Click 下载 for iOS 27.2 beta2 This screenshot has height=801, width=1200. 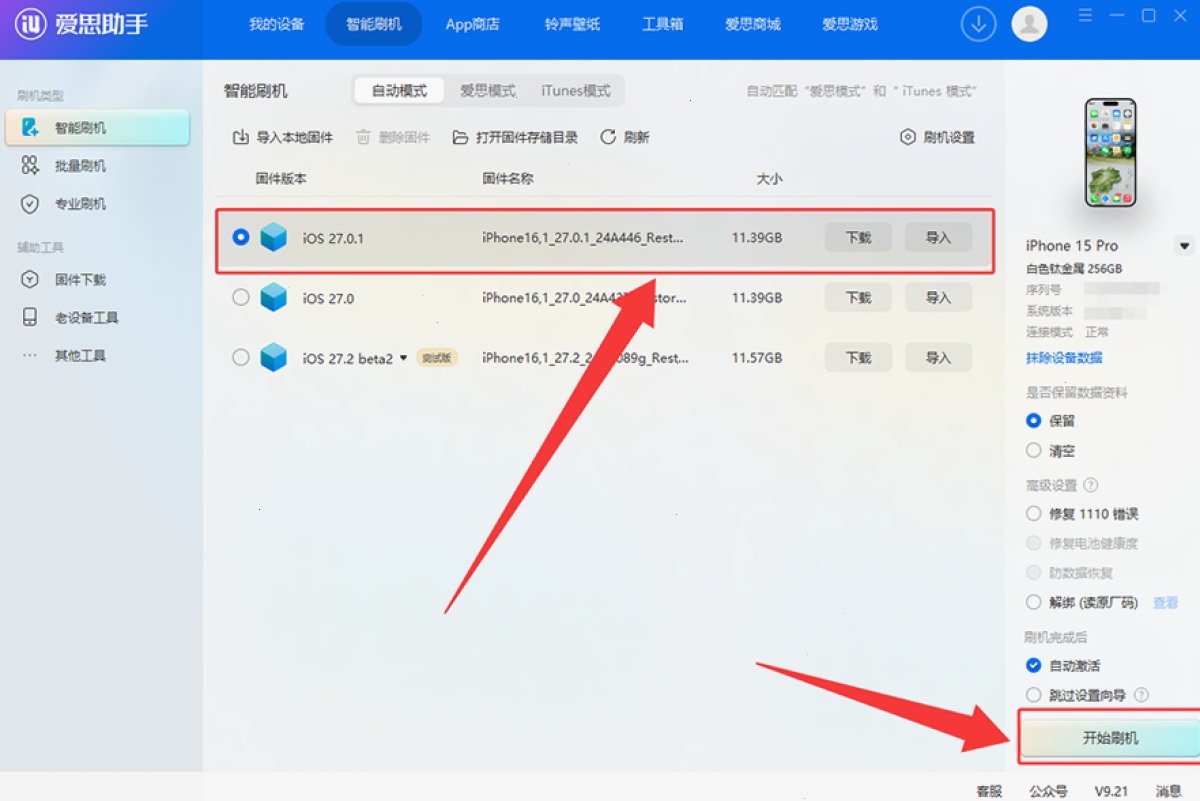pyautogui.click(x=858, y=357)
